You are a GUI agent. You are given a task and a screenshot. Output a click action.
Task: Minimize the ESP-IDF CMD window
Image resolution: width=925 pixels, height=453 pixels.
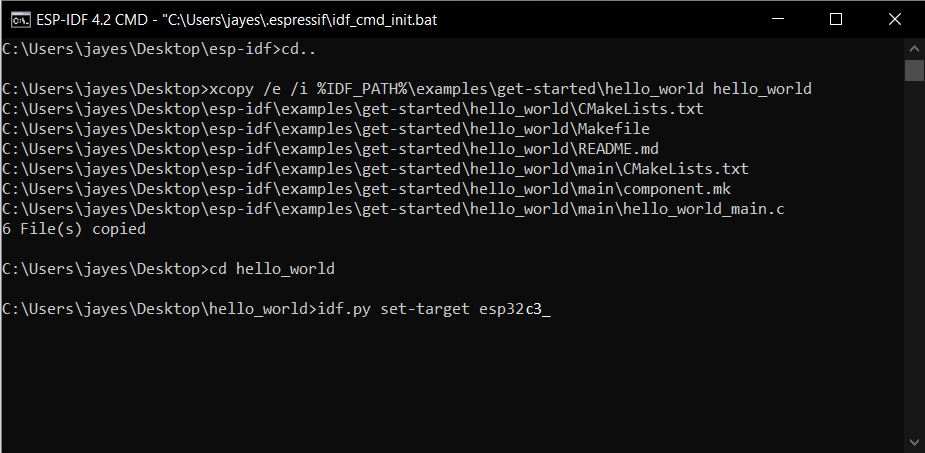tap(778, 19)
